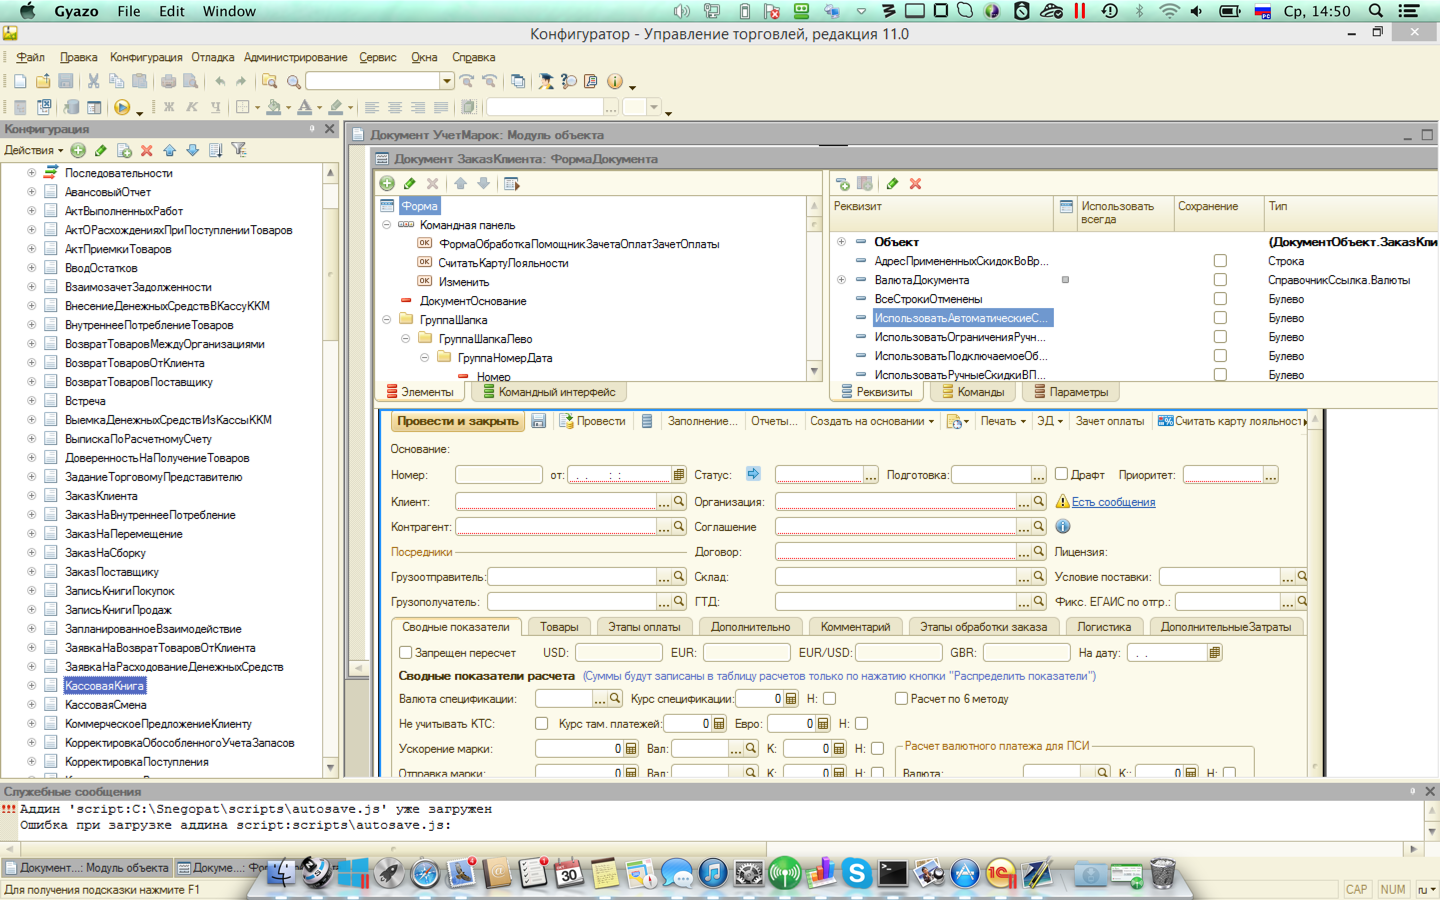Image resolution: width=1440 pixels, height=900 pixels.
Task: Click the red delete icon in Configuration panel
Action: tap(146, 150)
